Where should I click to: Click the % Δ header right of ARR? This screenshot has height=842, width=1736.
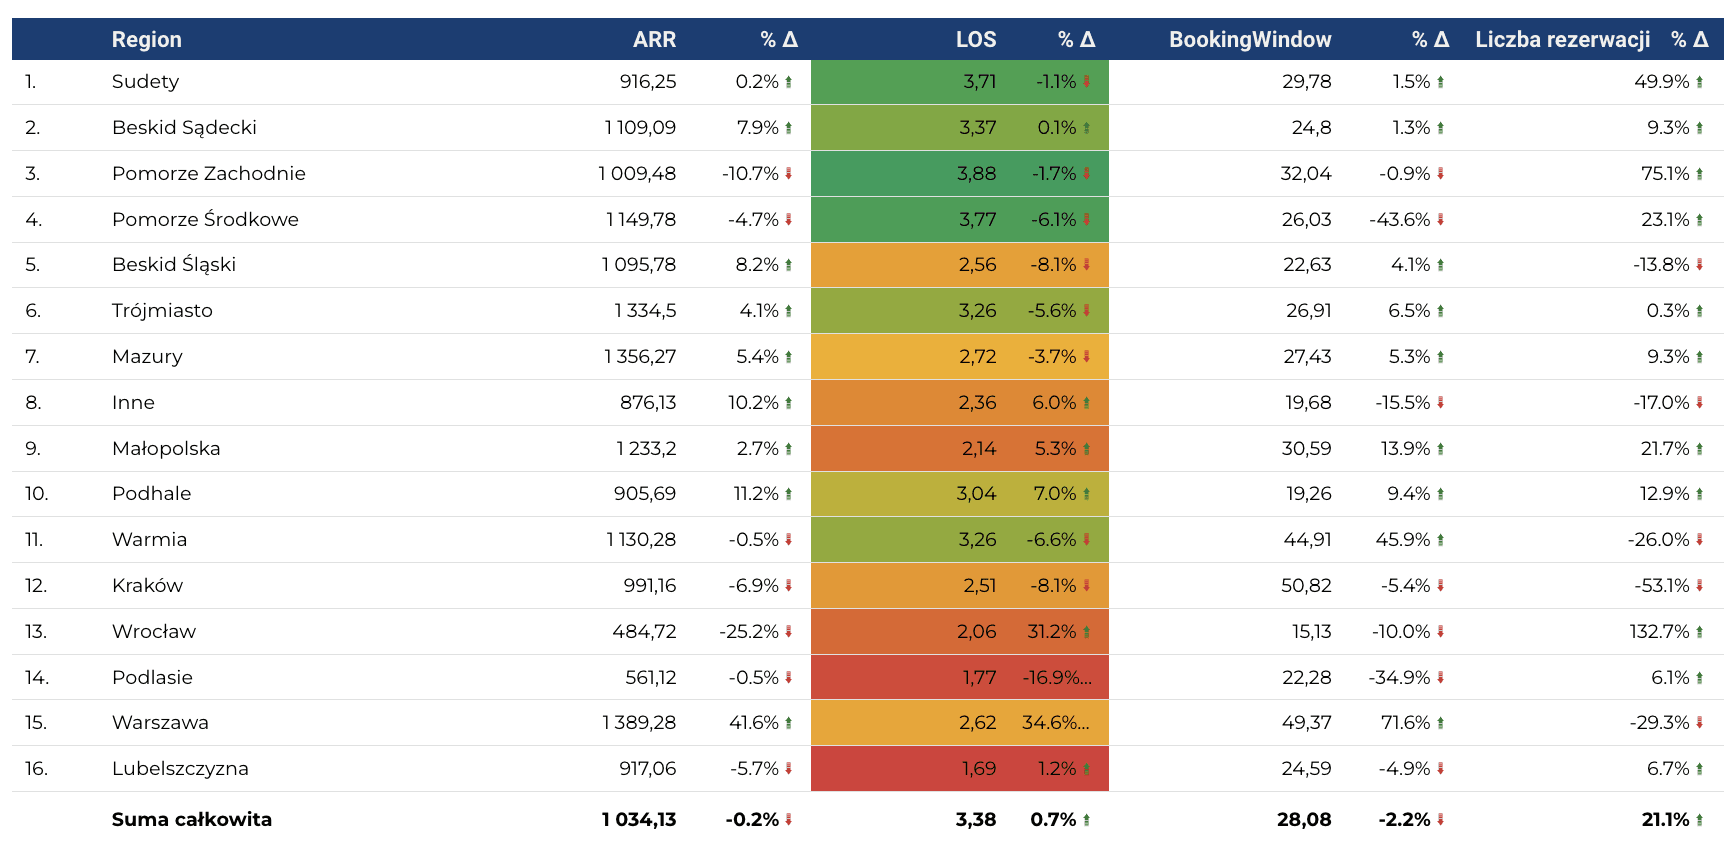tap(779, 40)
